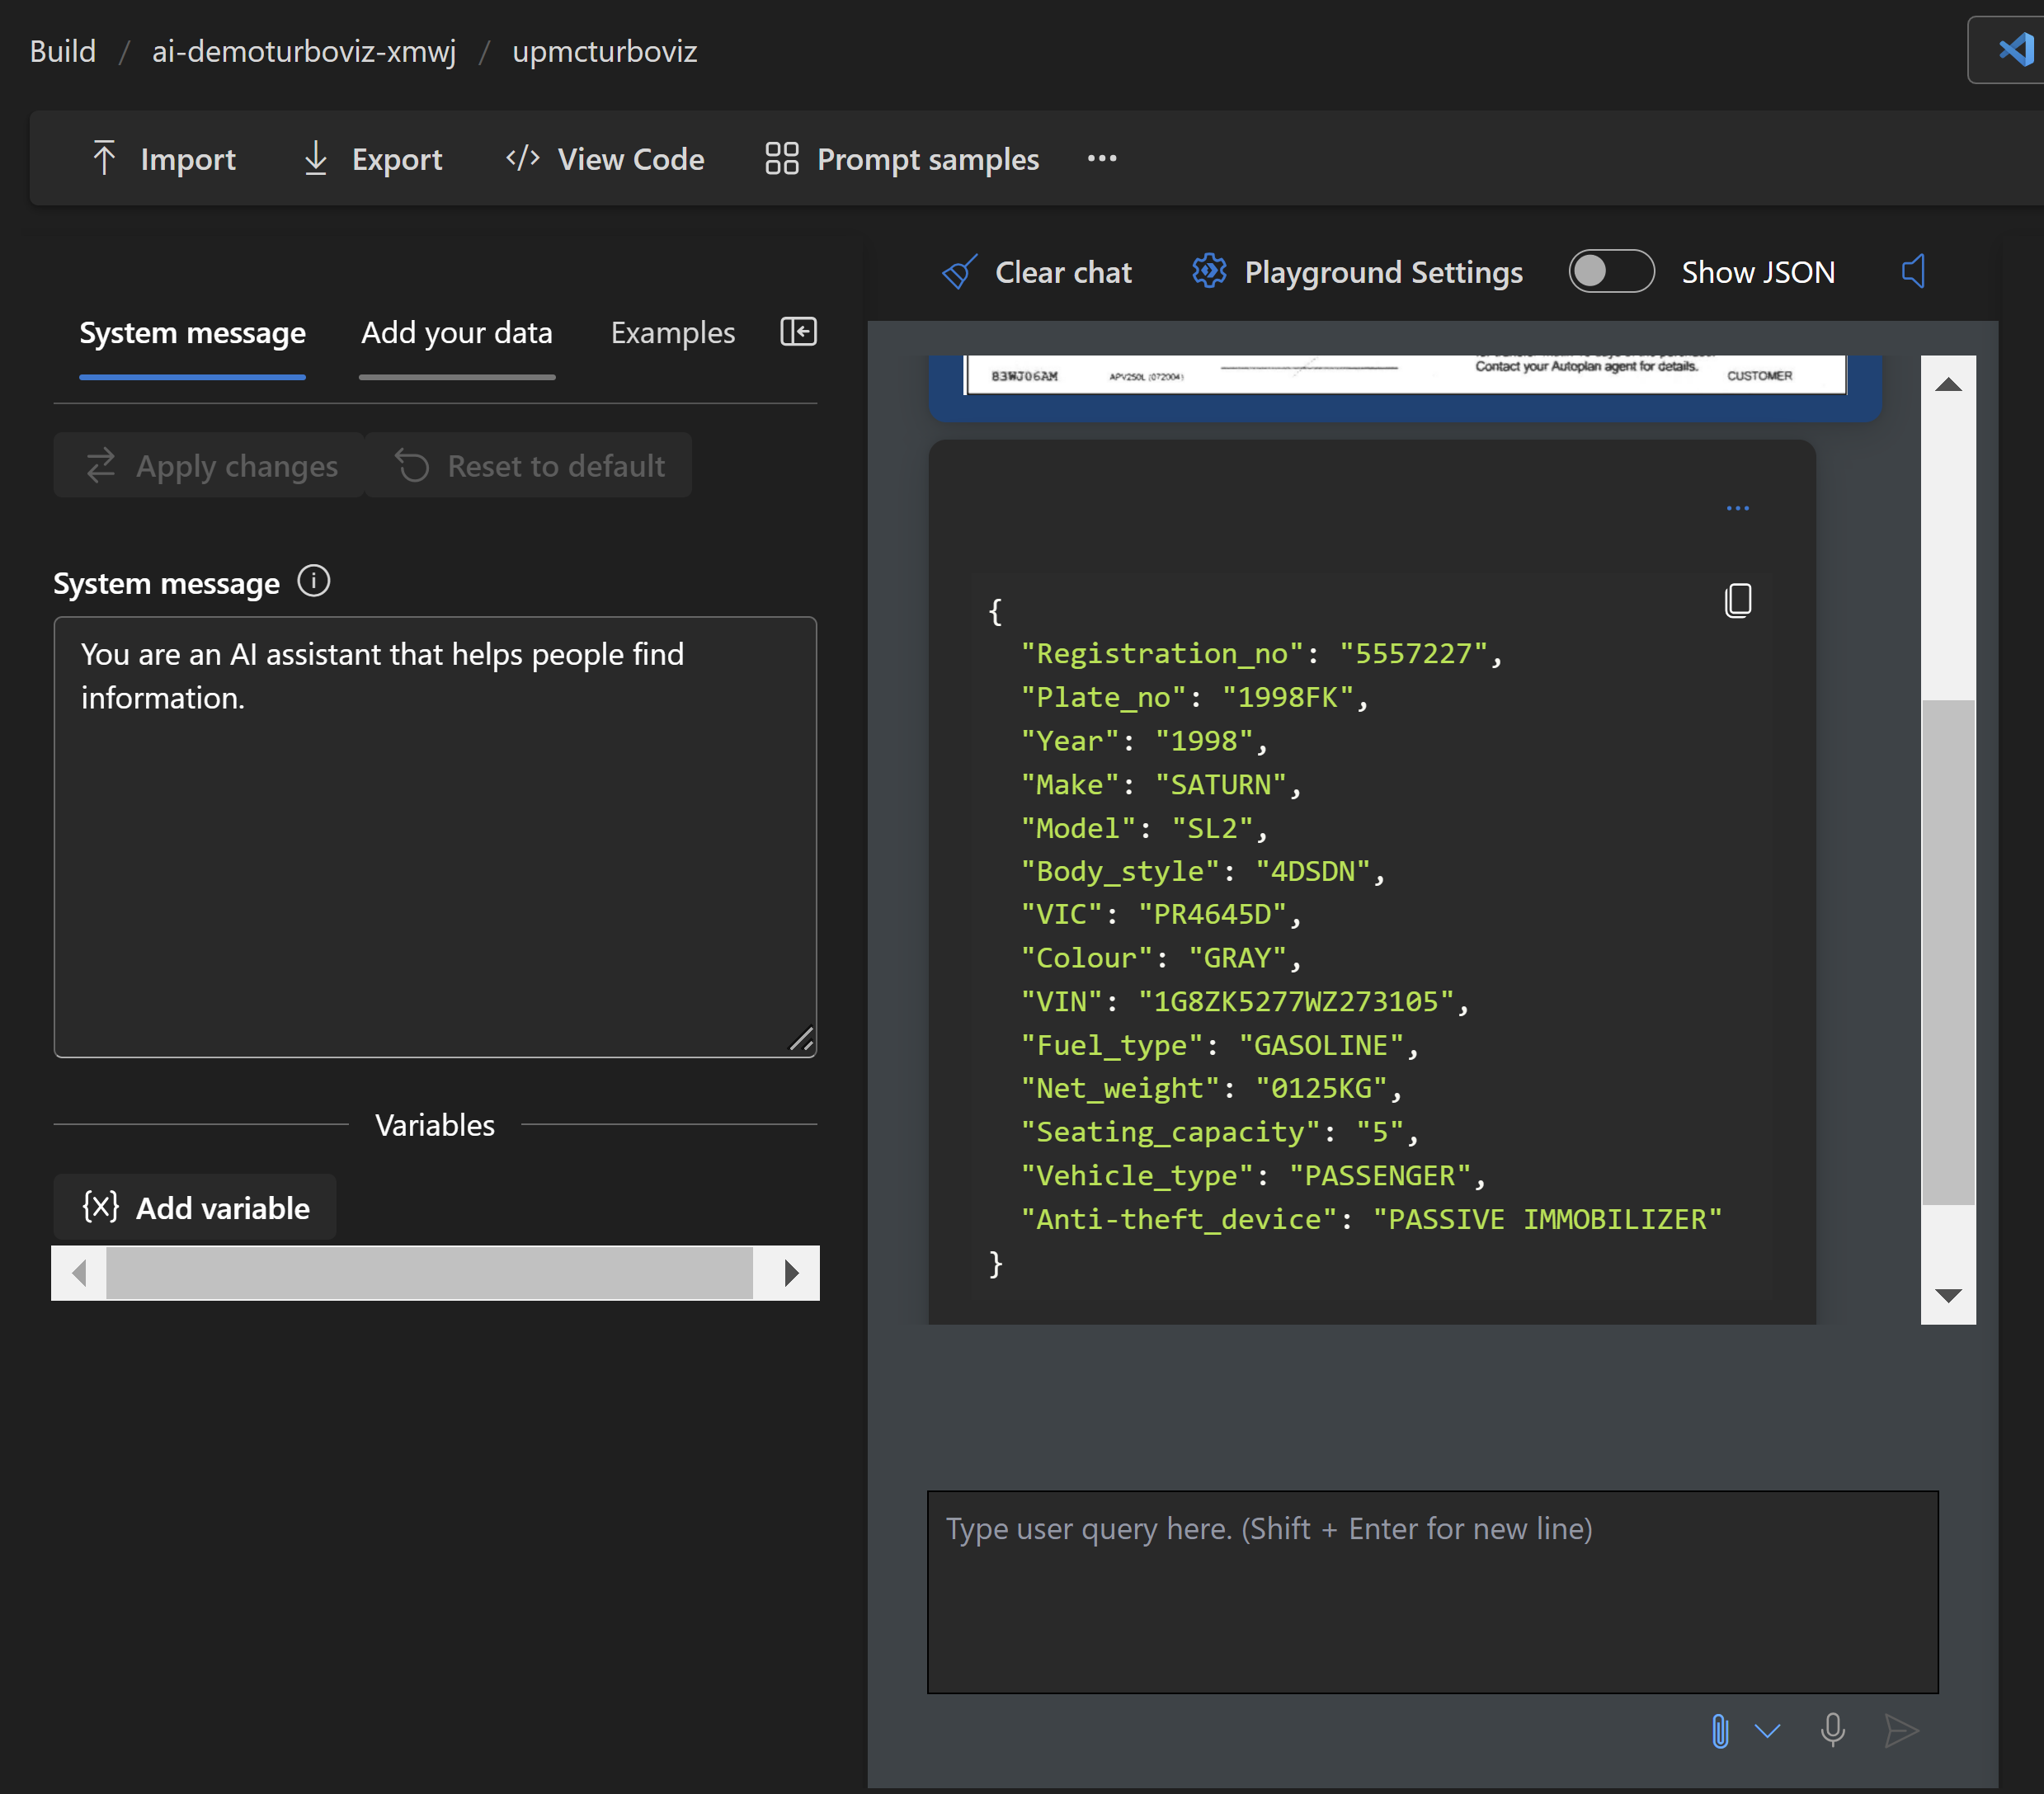Click the Clear chat button

pos(1037,272)
